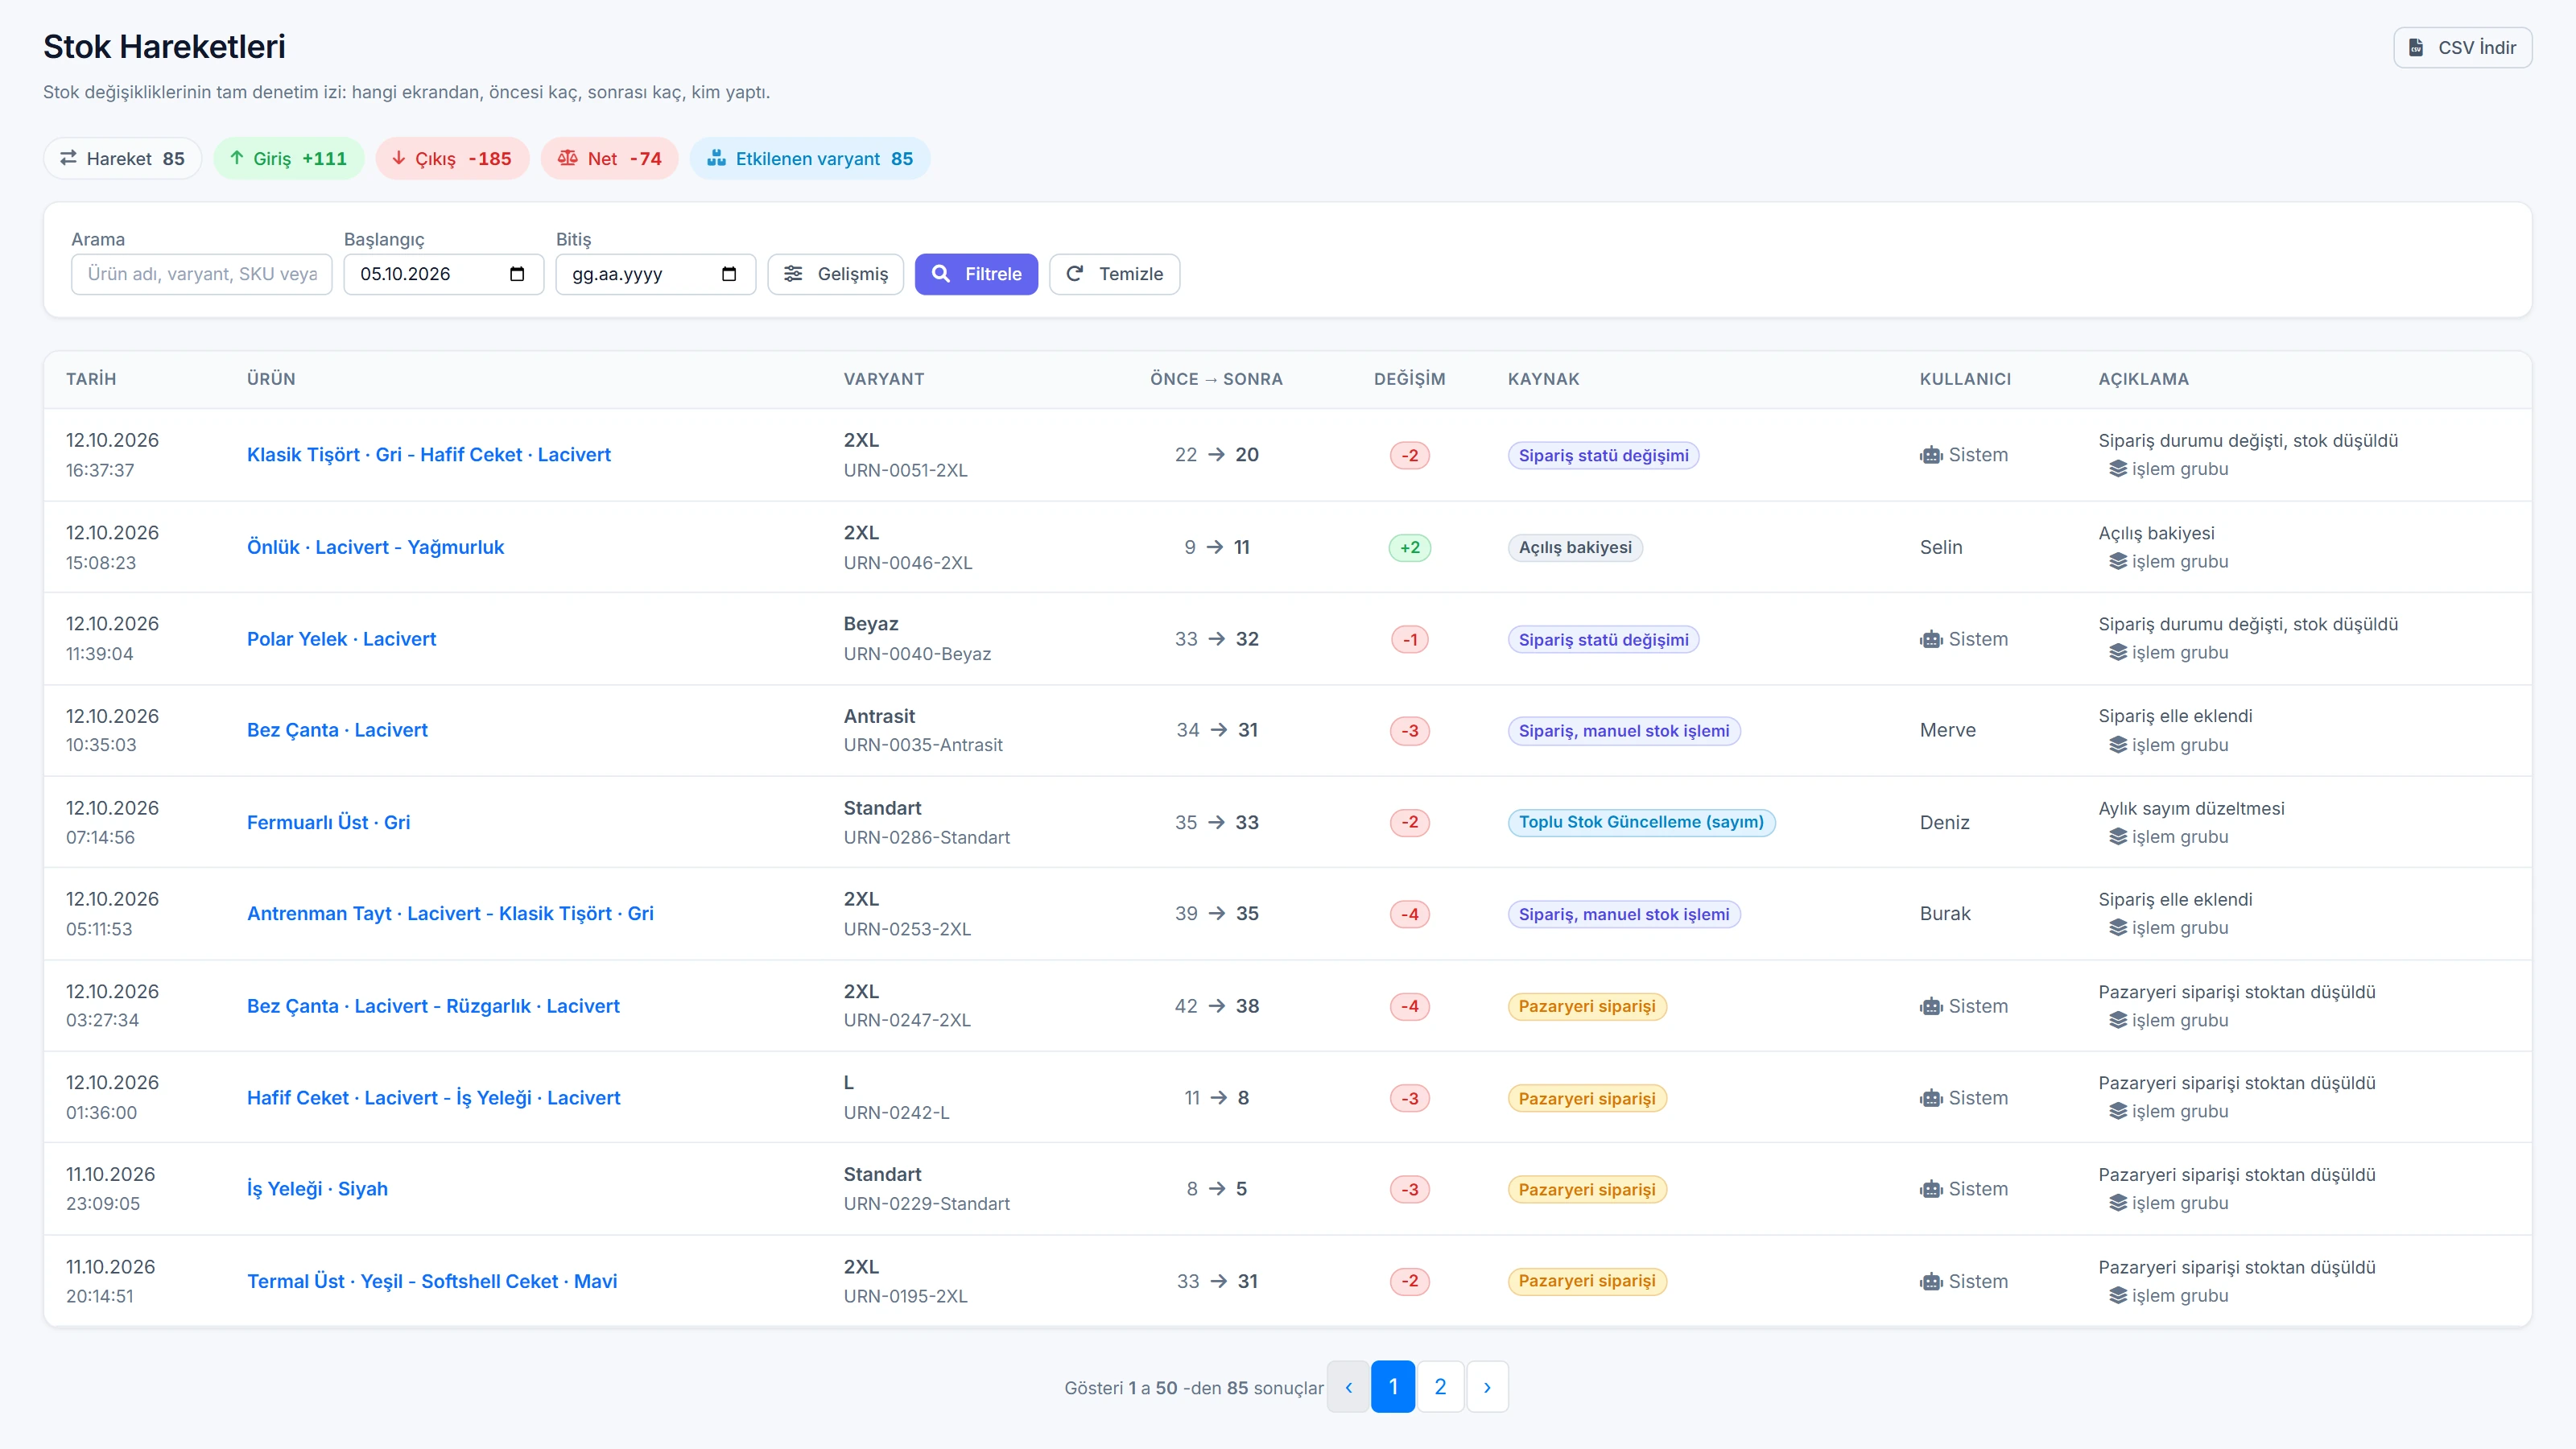Click the Giriş up-arrow summary chip
The image size is (2576, 1449).
coord(288,159)
